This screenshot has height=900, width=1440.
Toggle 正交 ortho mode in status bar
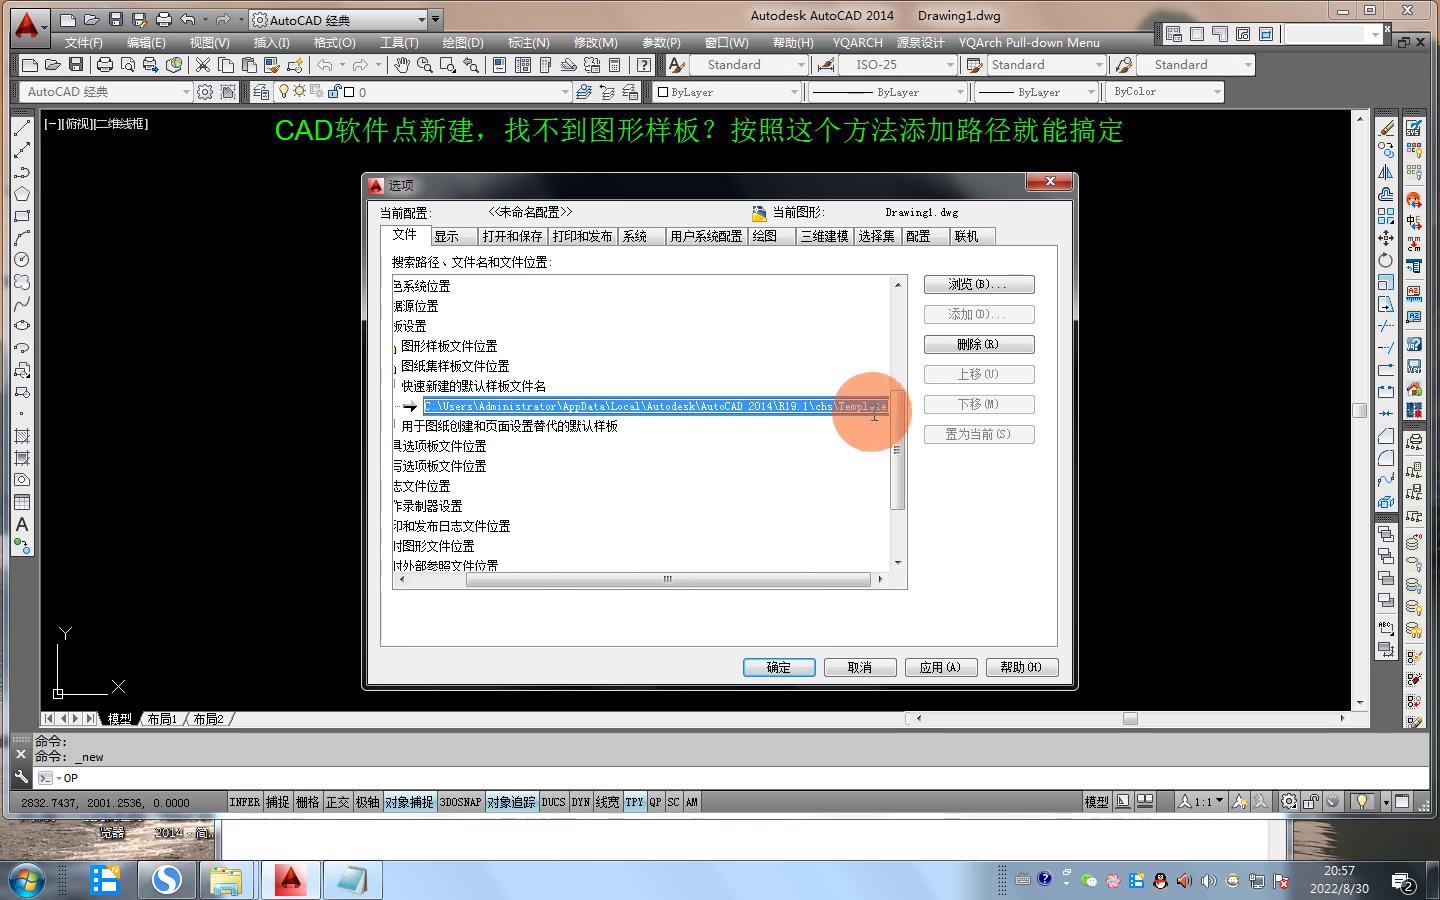click(337, 802)
